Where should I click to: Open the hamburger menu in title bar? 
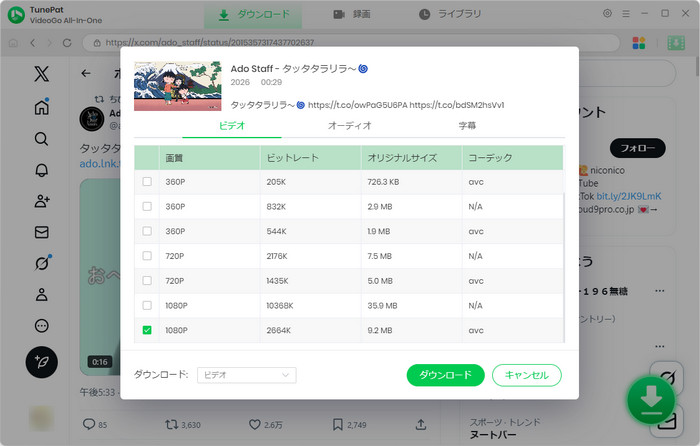click(x=626, y=14)
